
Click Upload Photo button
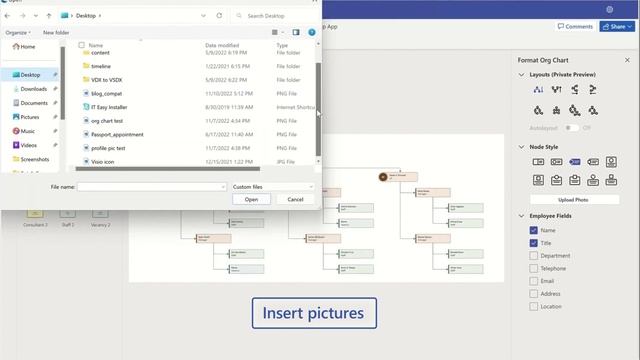point(574,200)
